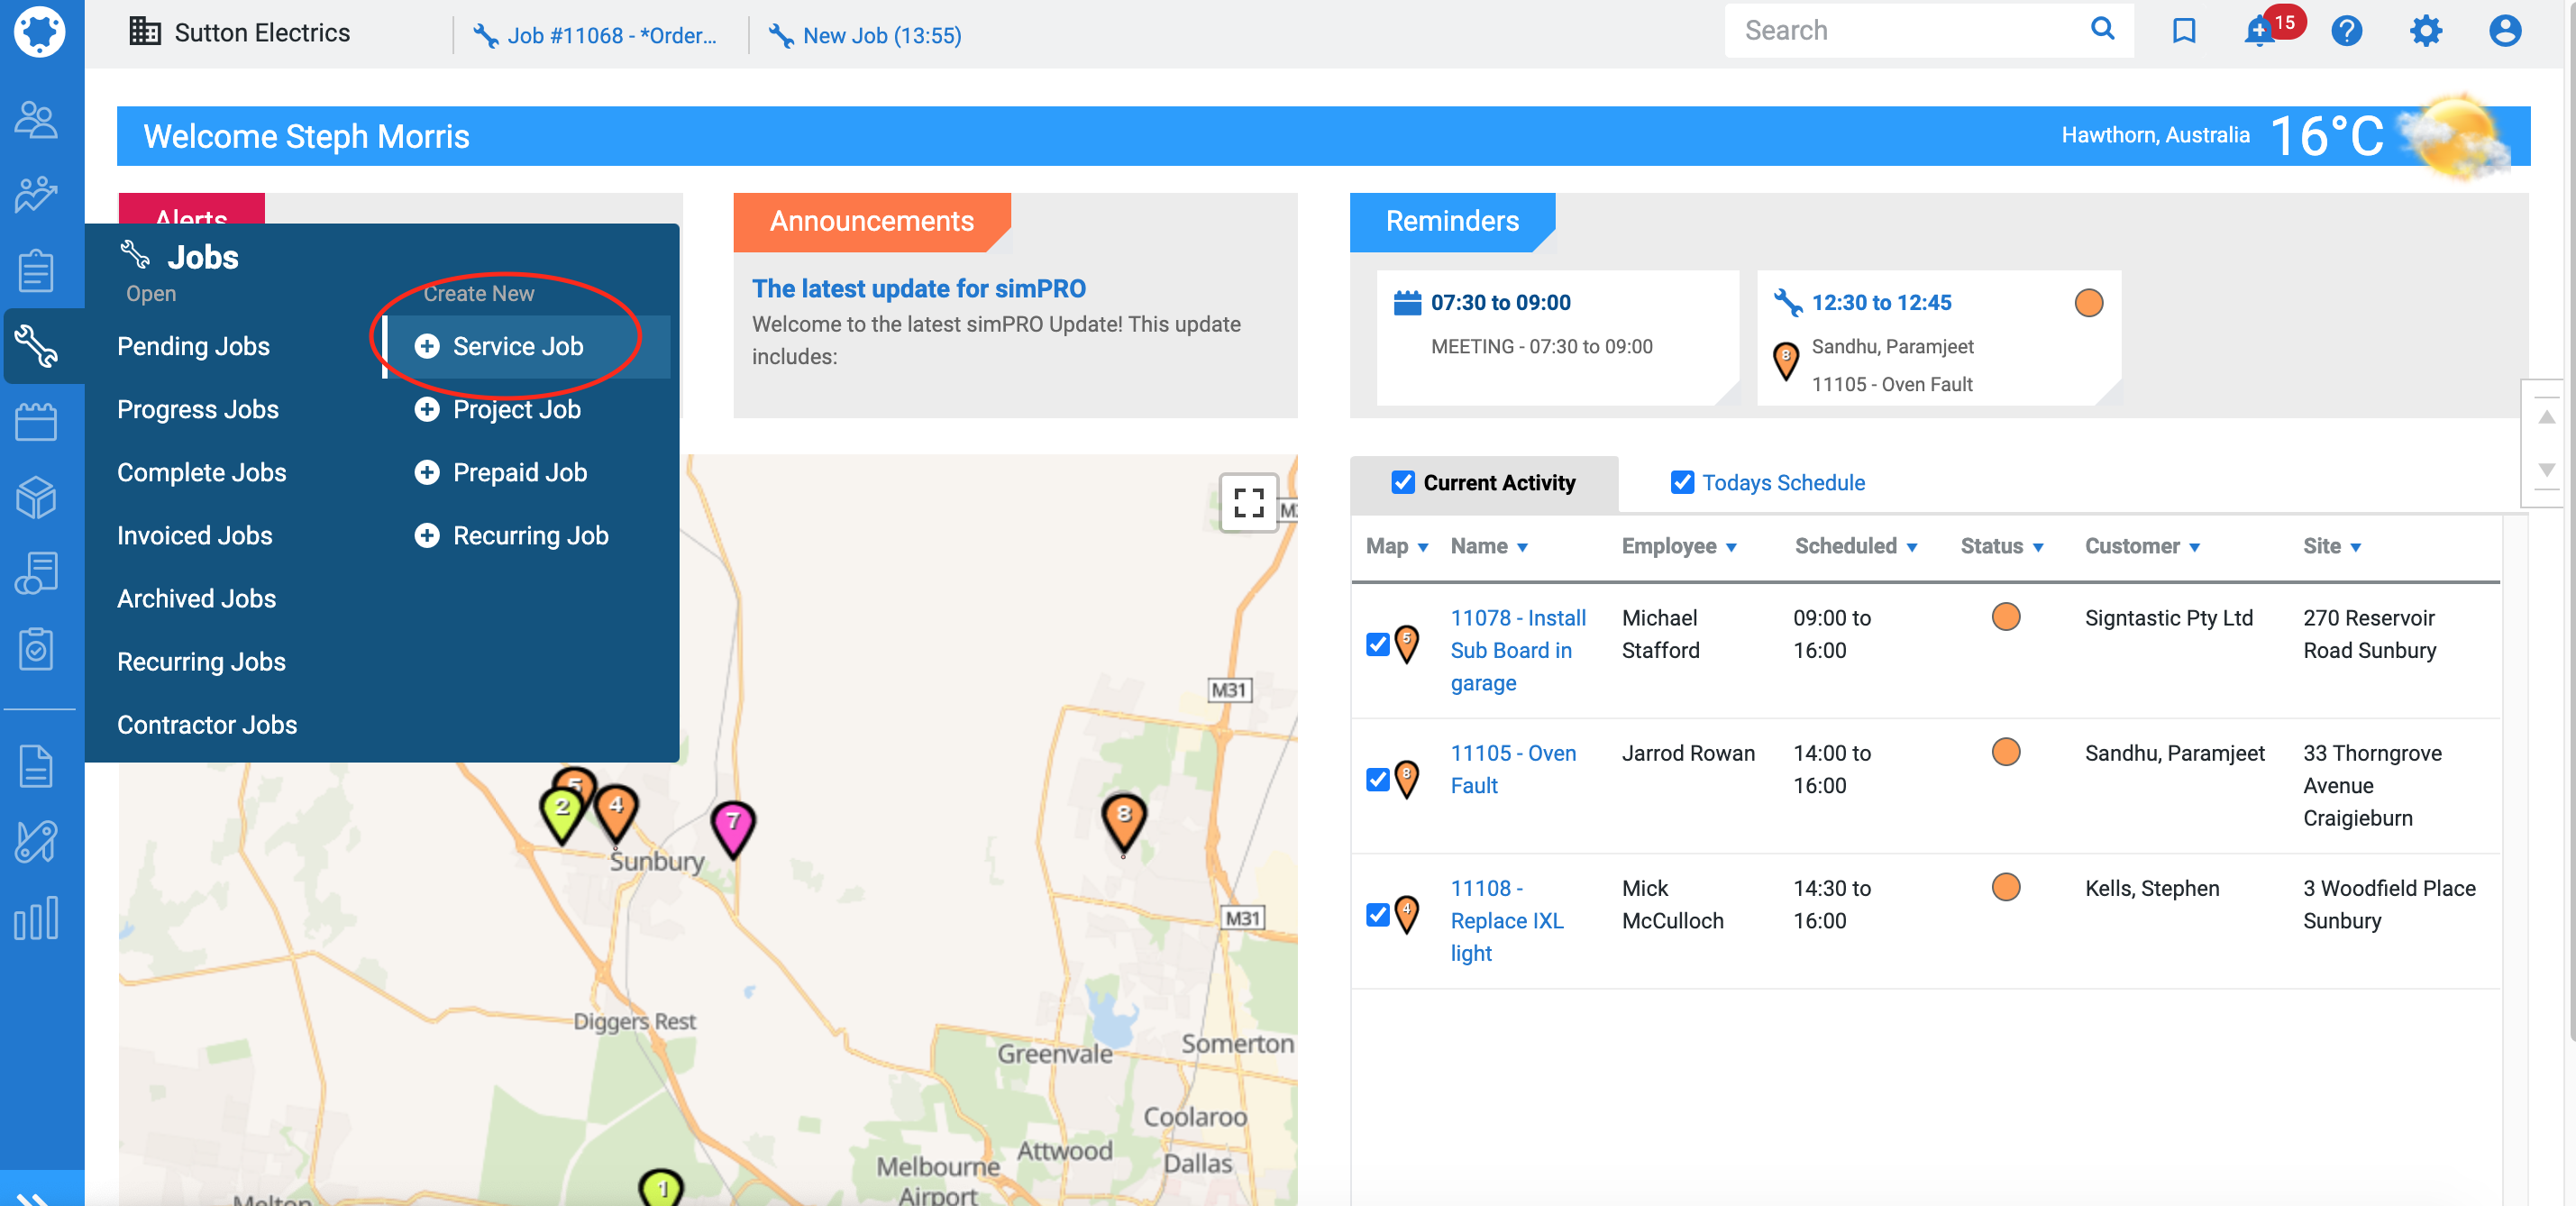Open the Employee column dropdown arrow
2576x1206 pixels.
[x=1731, y=547]
